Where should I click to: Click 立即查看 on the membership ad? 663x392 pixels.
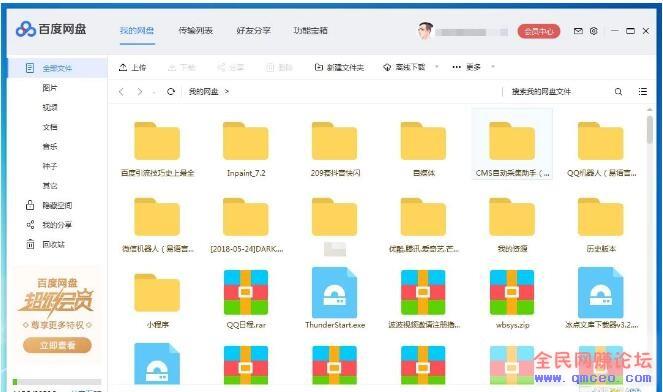coord(57,345)
